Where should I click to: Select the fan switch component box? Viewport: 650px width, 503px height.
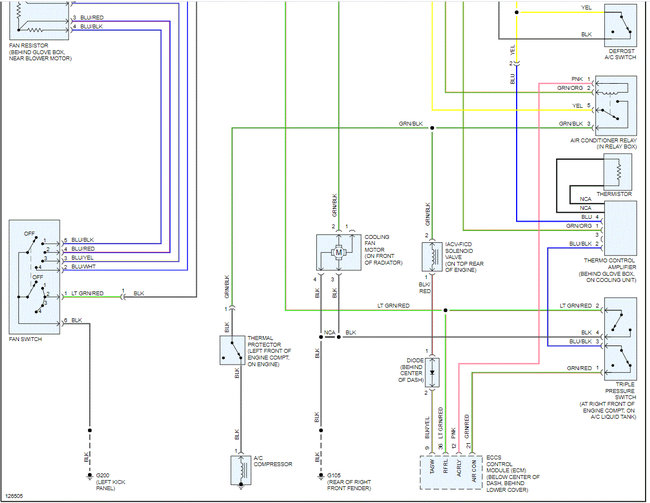click(x=34, y=277)
